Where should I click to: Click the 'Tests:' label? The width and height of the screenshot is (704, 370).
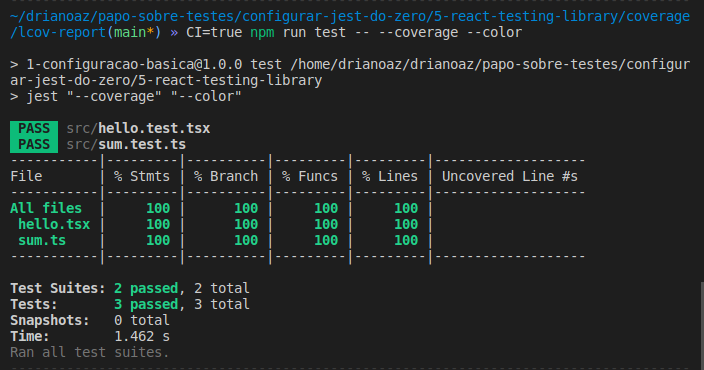(34, 304)
